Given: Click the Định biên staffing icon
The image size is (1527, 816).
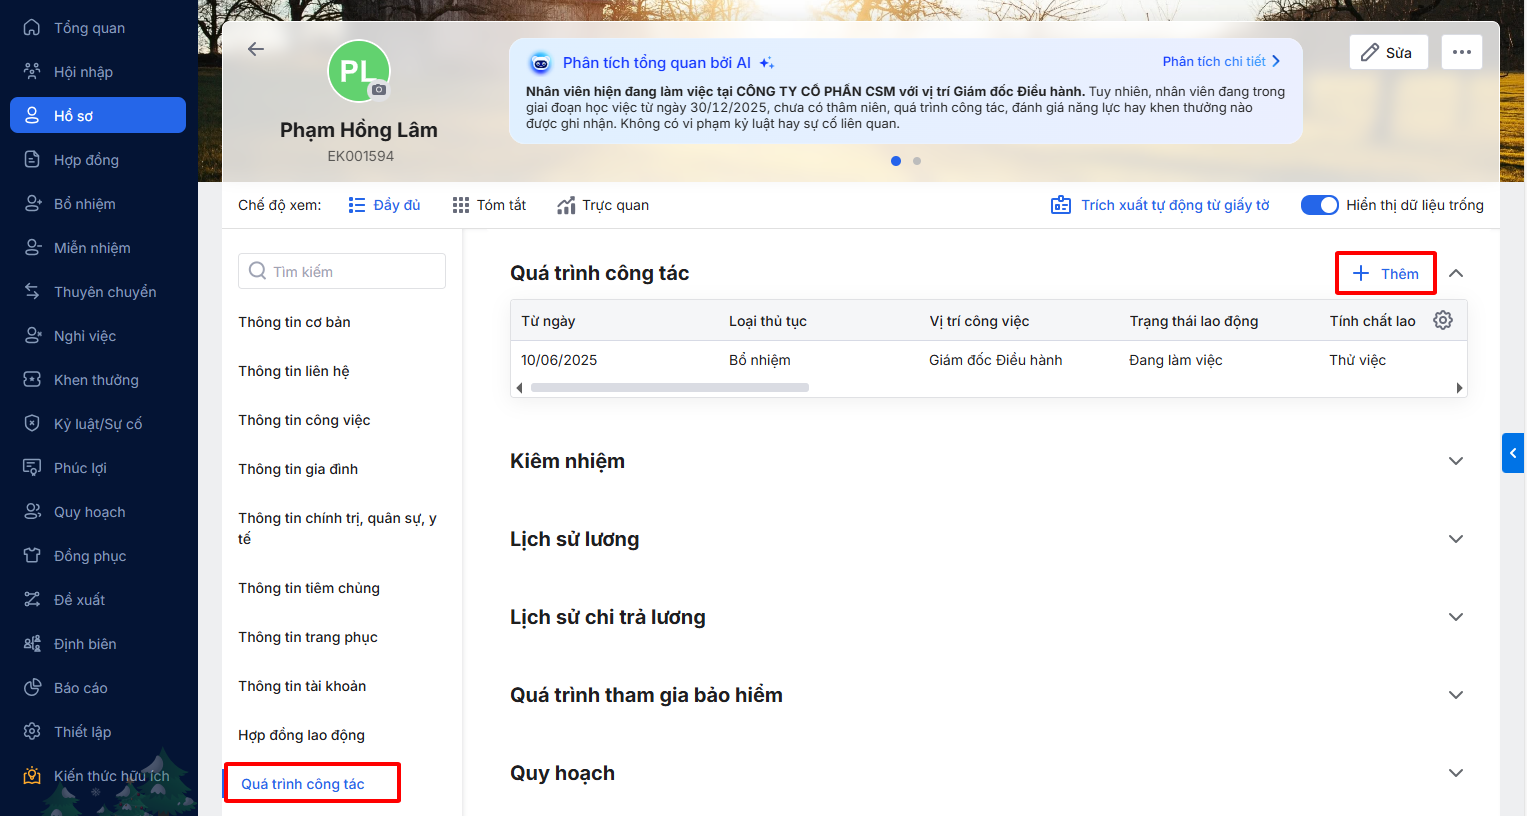Looking at the screenshot, I should point(32,644).
